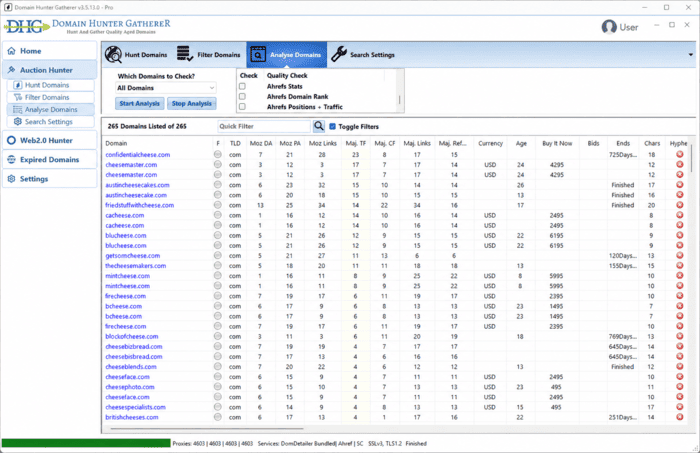Sort by Age column header

pyautogui.click(x=521, y=143)
